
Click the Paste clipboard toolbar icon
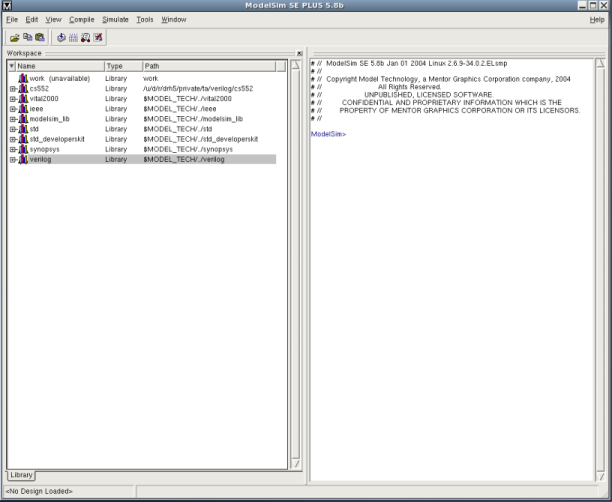coord(40,37)
